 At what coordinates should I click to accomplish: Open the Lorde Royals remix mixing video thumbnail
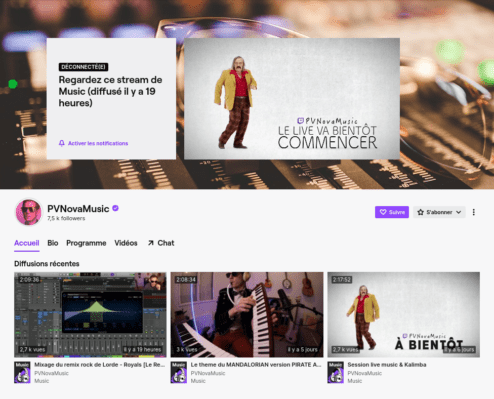click(90, 315)
